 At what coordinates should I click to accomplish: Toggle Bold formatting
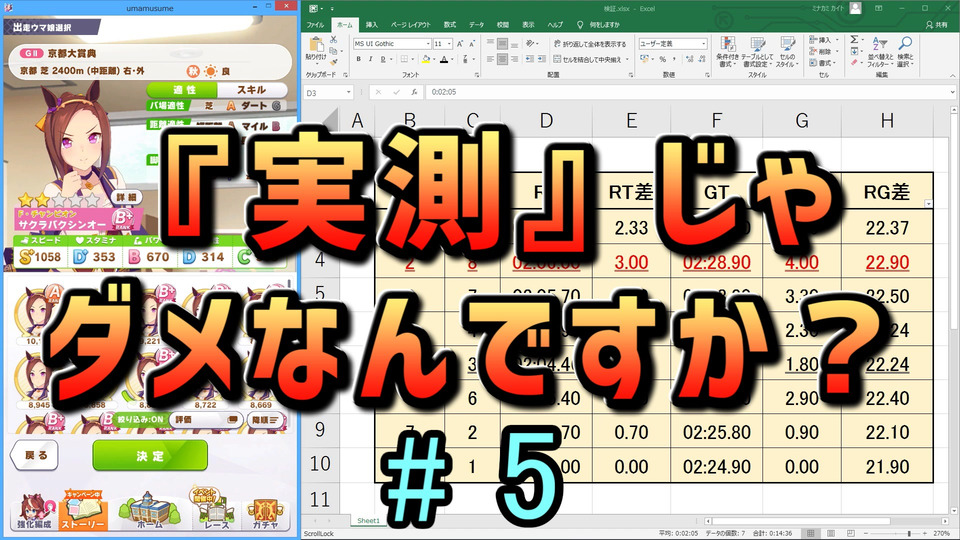coord(359,59)
